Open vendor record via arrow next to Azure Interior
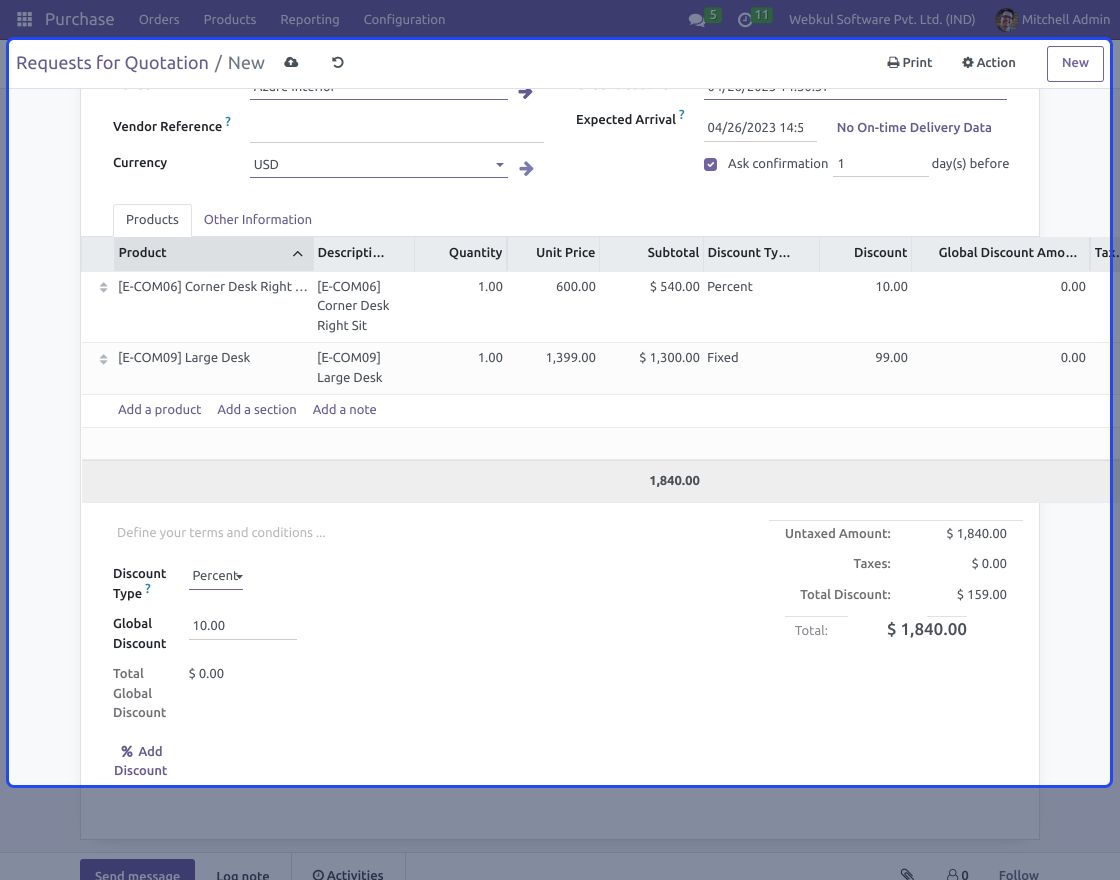 (x=525, y=93)
